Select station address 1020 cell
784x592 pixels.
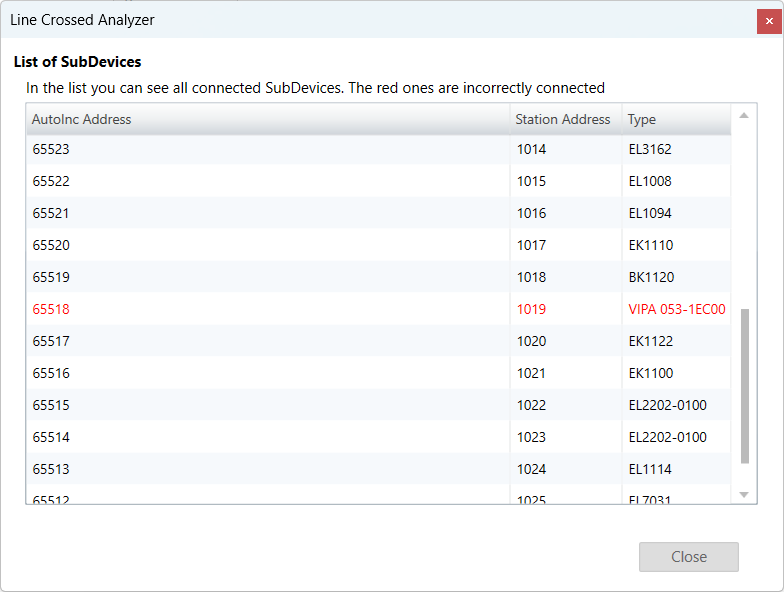click(x=532, y=341)
